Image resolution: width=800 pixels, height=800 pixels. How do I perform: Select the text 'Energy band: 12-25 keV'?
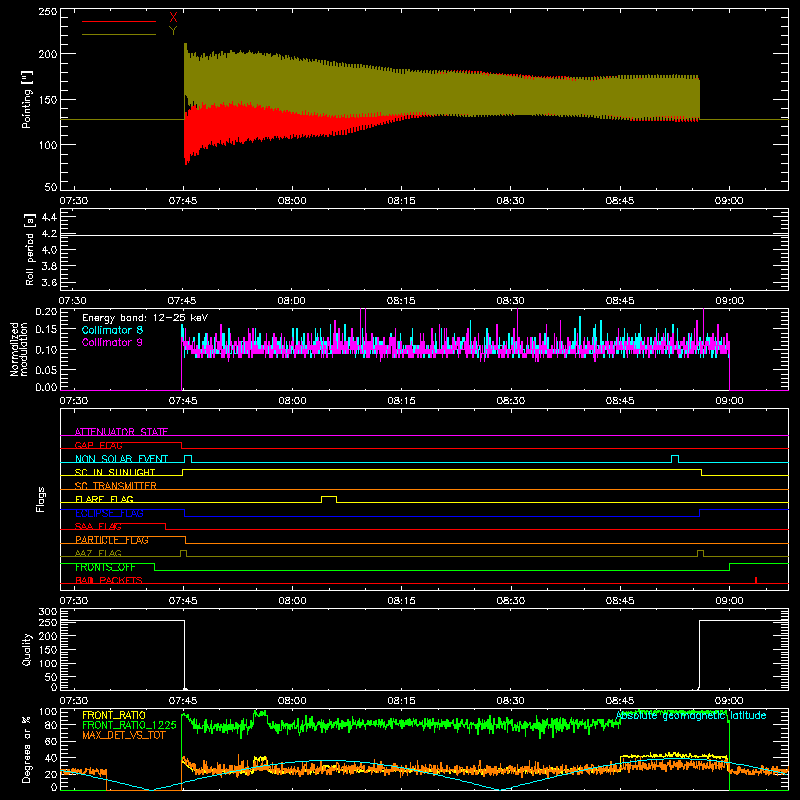pos(145,318)
